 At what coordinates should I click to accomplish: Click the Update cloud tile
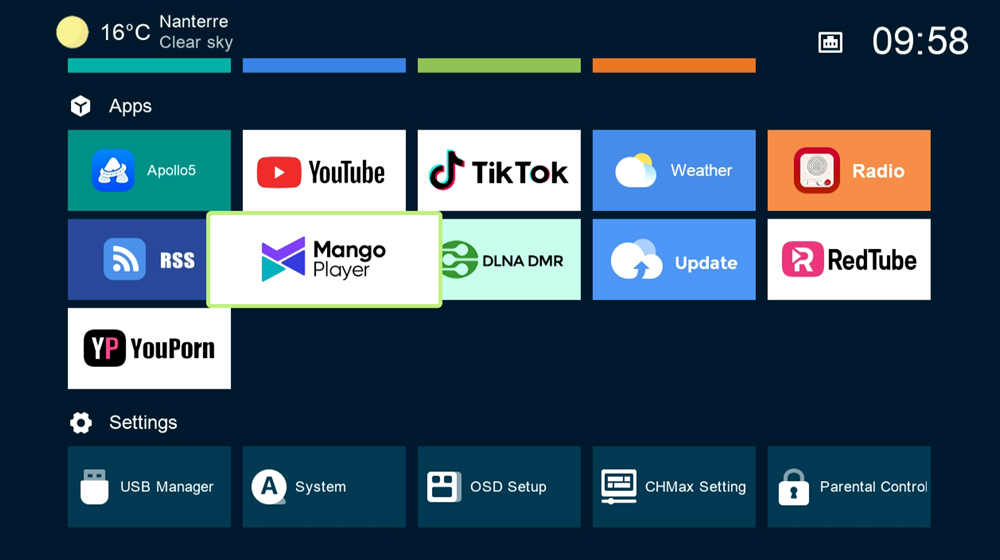coord(674,260)
